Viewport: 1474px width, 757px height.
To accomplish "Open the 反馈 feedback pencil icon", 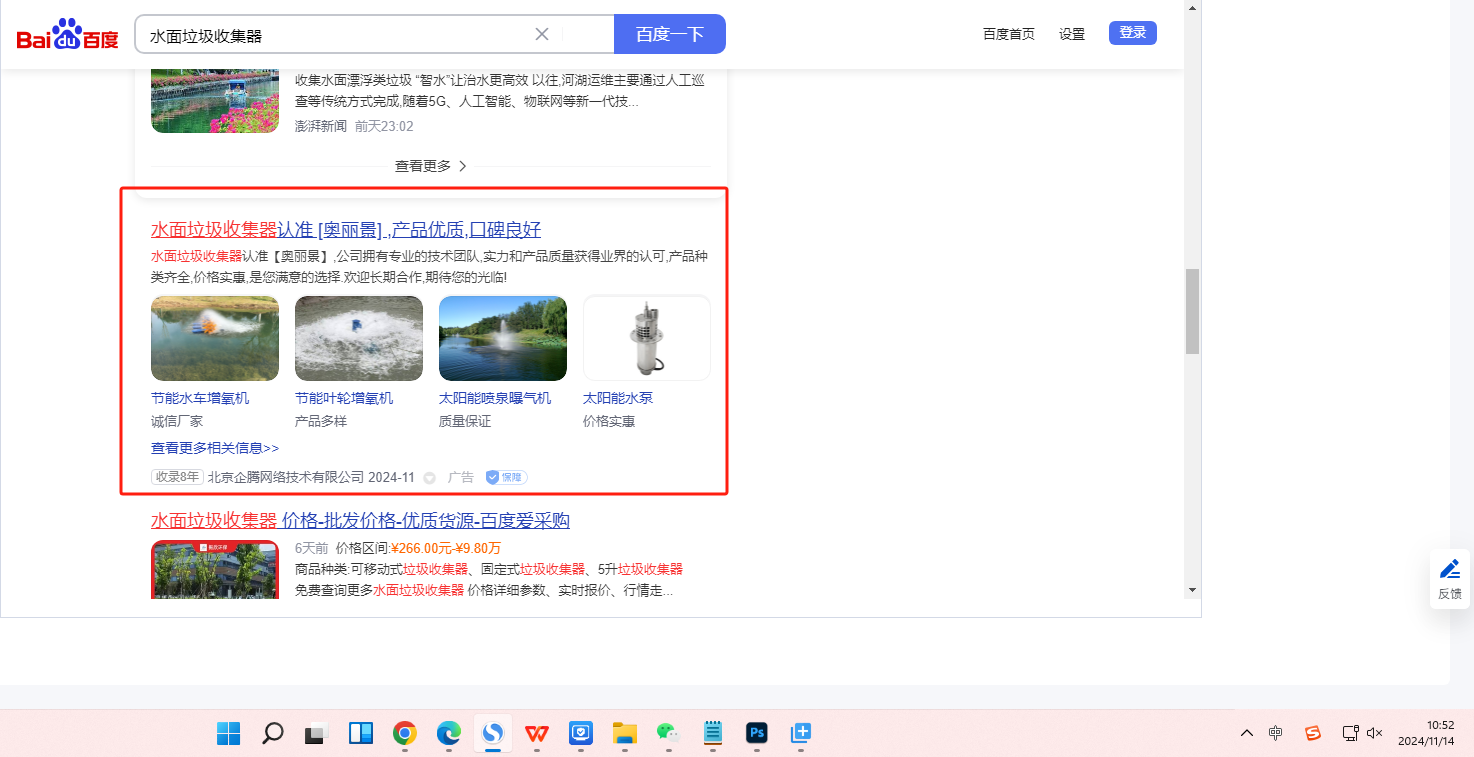I will tap(1449, 570).
